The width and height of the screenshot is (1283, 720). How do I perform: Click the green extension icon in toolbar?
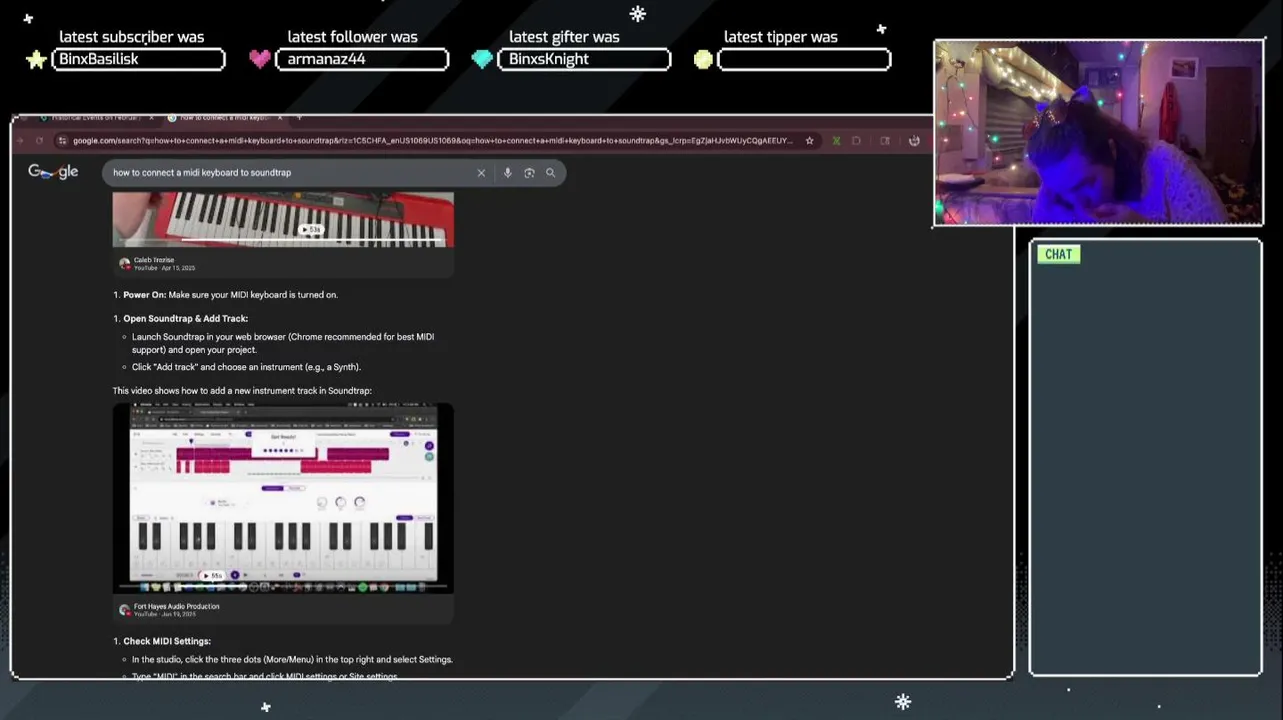[836, 141]
